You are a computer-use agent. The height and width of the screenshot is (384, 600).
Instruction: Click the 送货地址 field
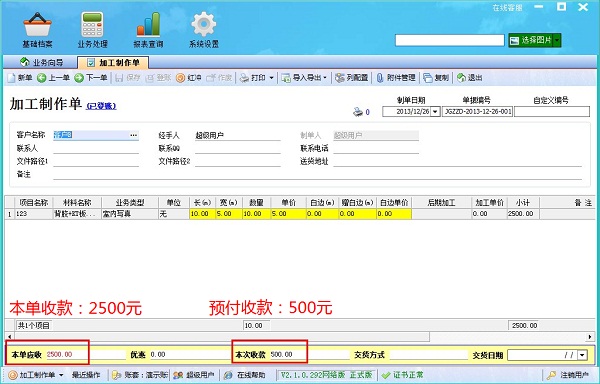click(457, 161)
